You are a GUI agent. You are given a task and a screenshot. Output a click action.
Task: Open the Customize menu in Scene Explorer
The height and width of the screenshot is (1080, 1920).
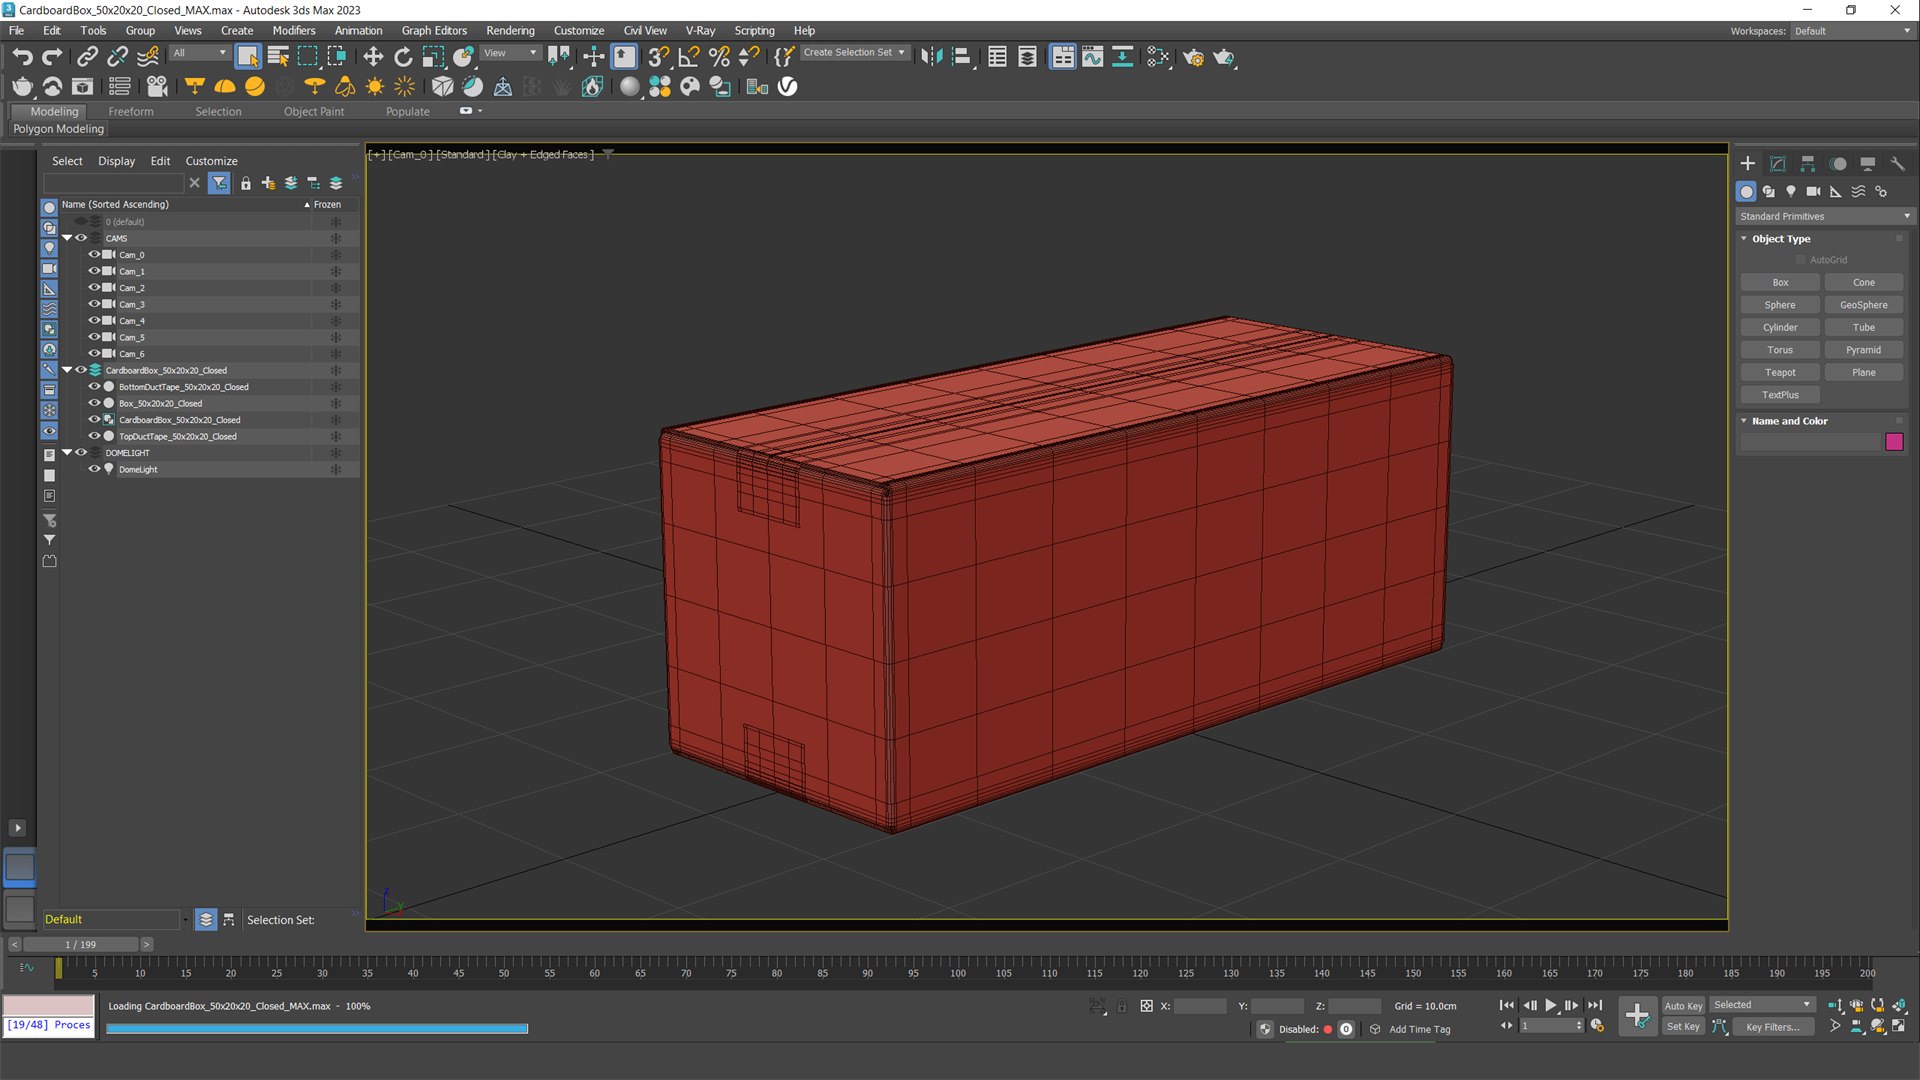(211, 161)
